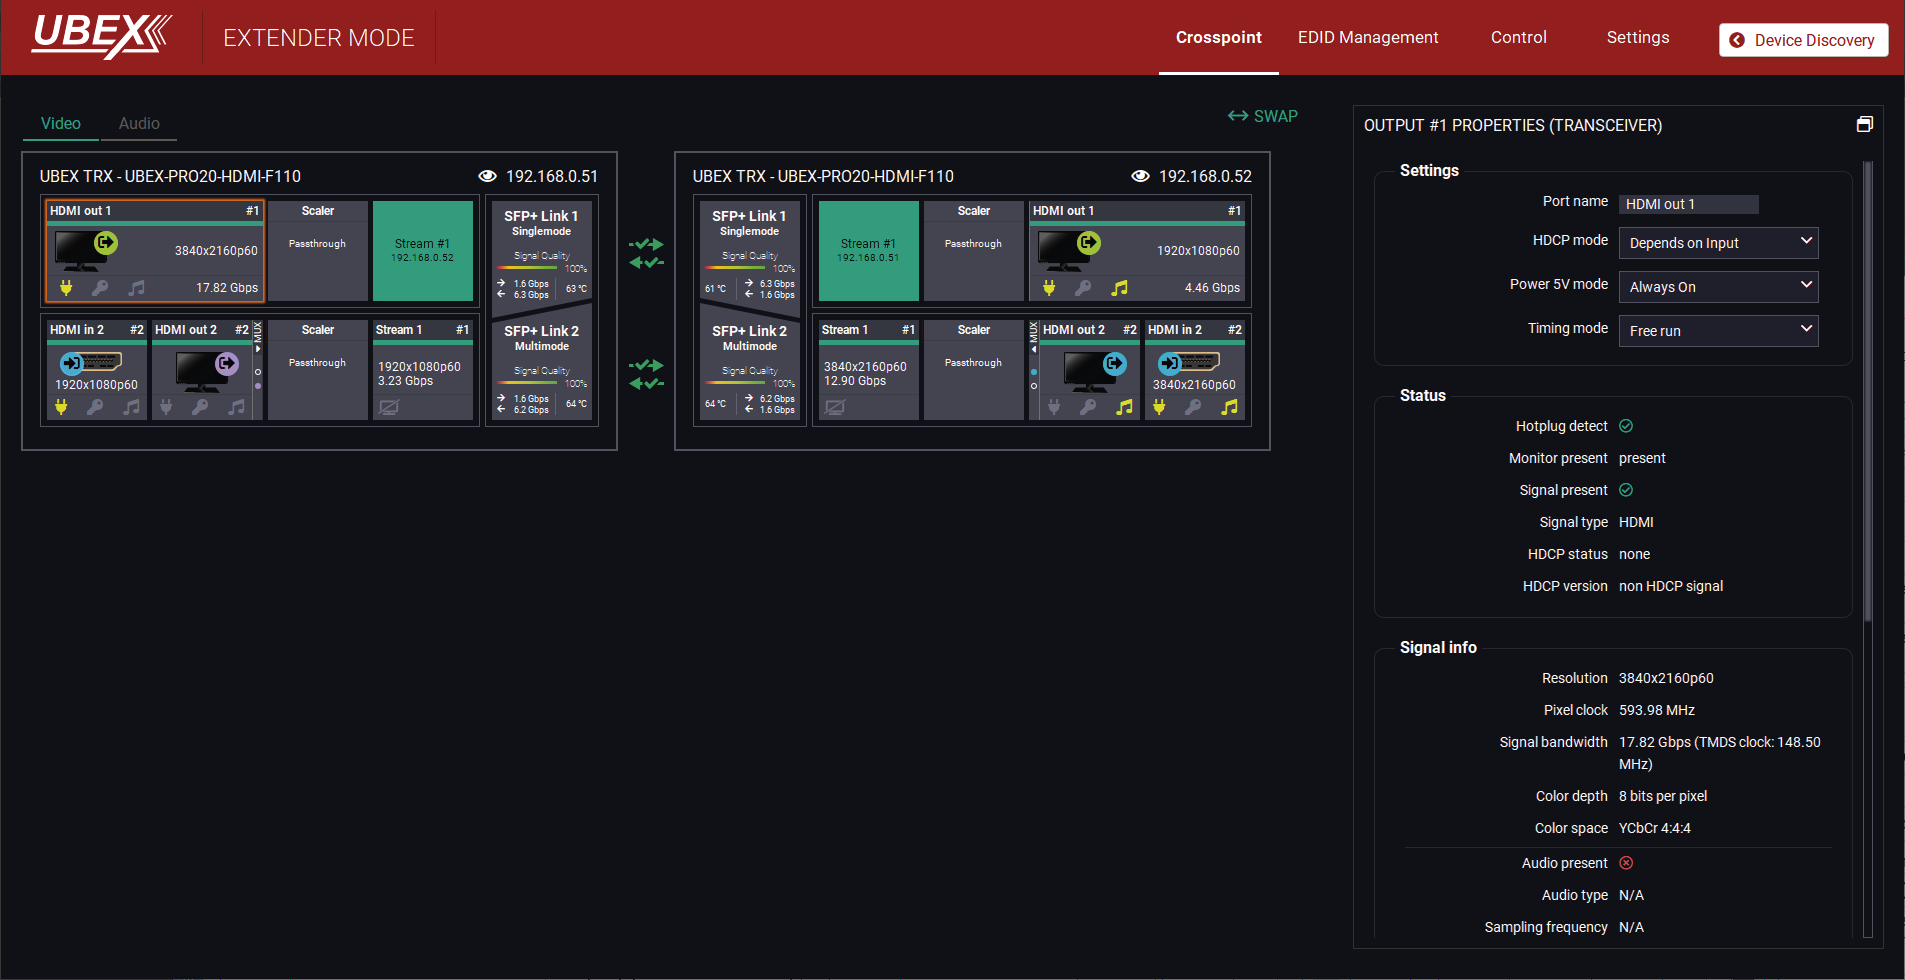Click the crossed-out monitor icon in left Stream 1

click(x=389, y=407)
